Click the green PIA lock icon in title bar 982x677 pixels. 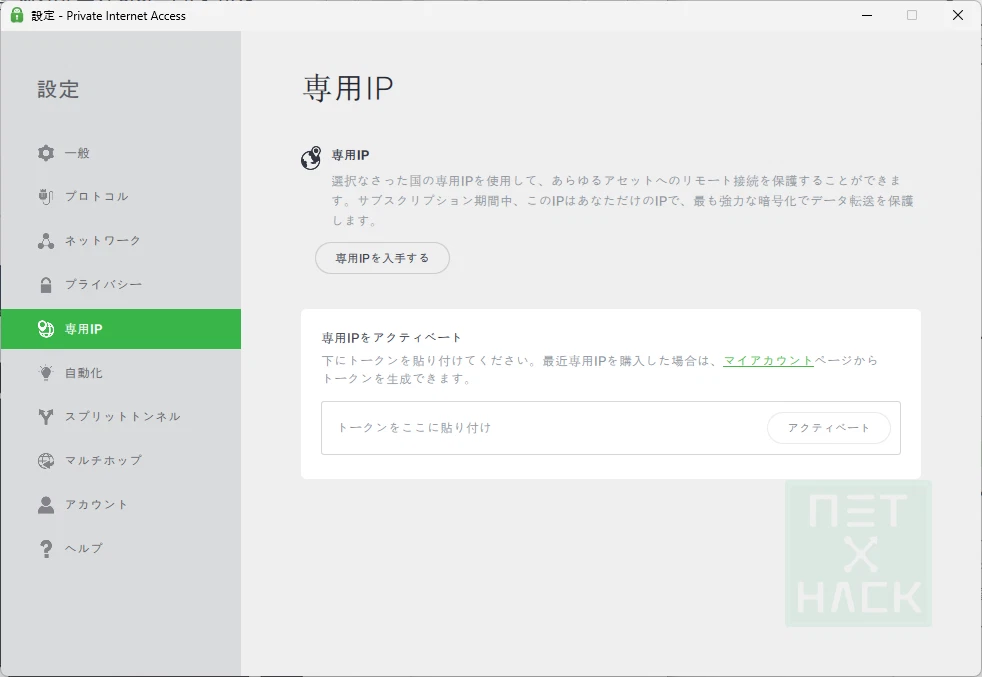point(16,15)
